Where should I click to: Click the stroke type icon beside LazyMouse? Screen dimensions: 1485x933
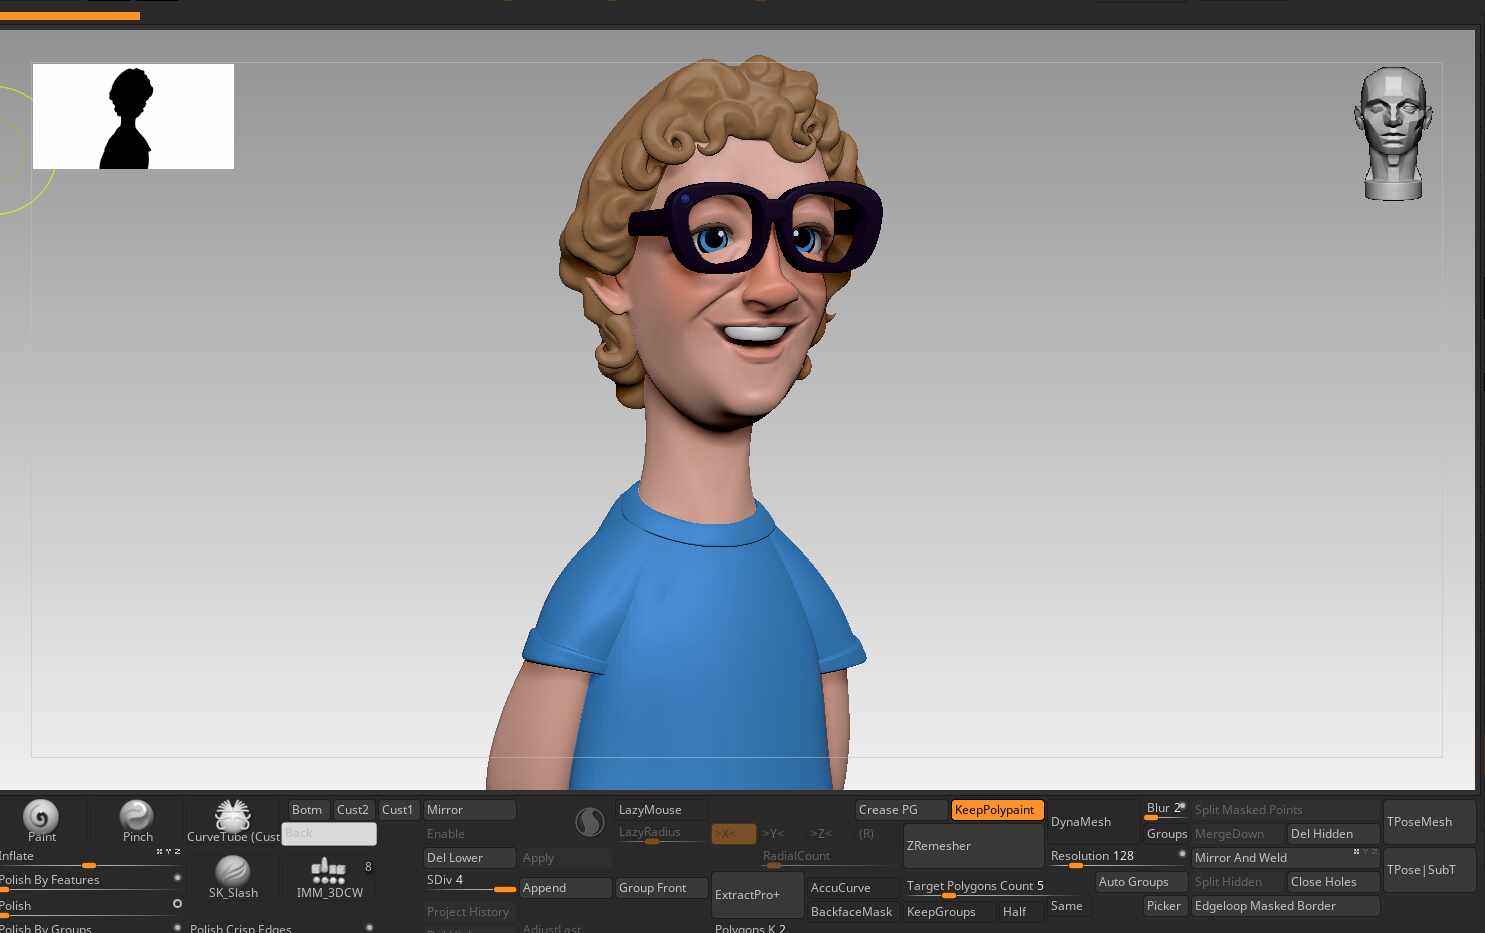tap(590, 822)
